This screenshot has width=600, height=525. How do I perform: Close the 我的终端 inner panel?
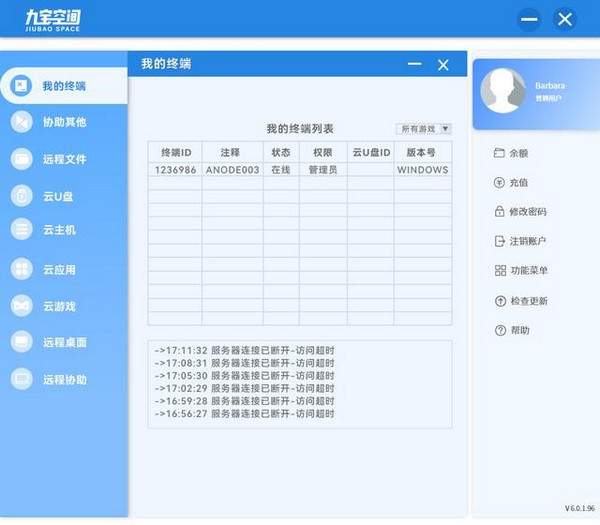[x=443, y=65]
